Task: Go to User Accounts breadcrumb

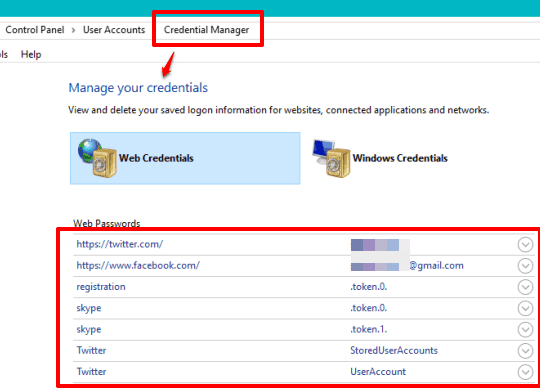Action: (114, 30)
